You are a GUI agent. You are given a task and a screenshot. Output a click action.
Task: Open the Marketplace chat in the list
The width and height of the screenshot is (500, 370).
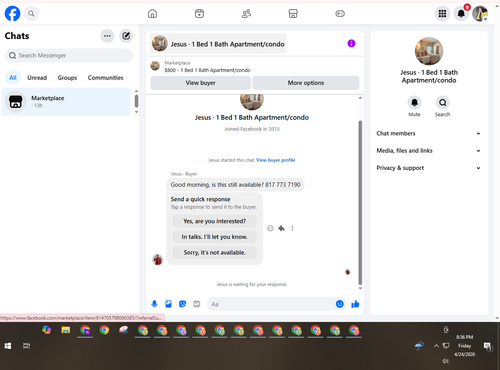coord(66,102)
